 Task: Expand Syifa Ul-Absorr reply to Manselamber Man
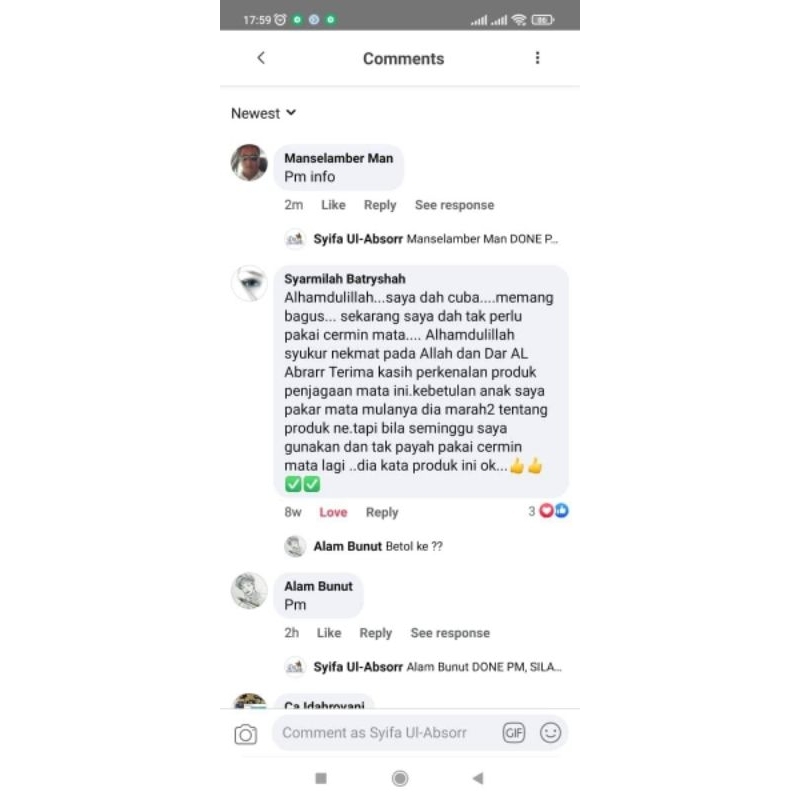pos(421,239)
